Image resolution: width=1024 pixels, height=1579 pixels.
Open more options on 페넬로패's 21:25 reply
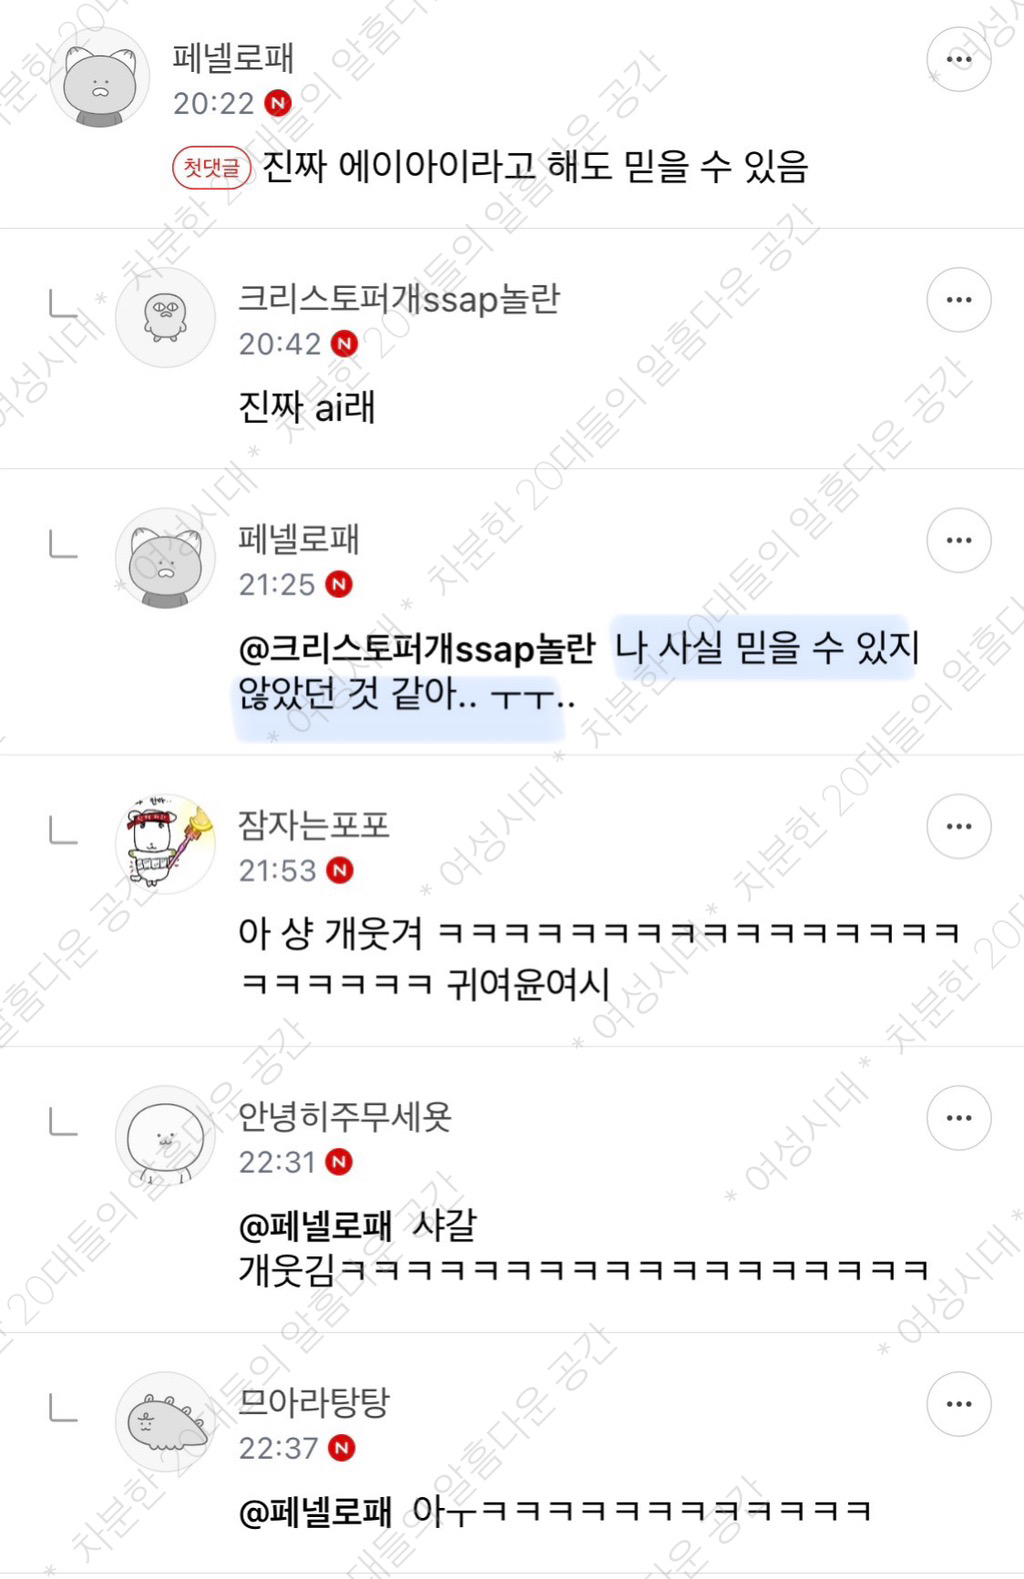coord(959,540)
